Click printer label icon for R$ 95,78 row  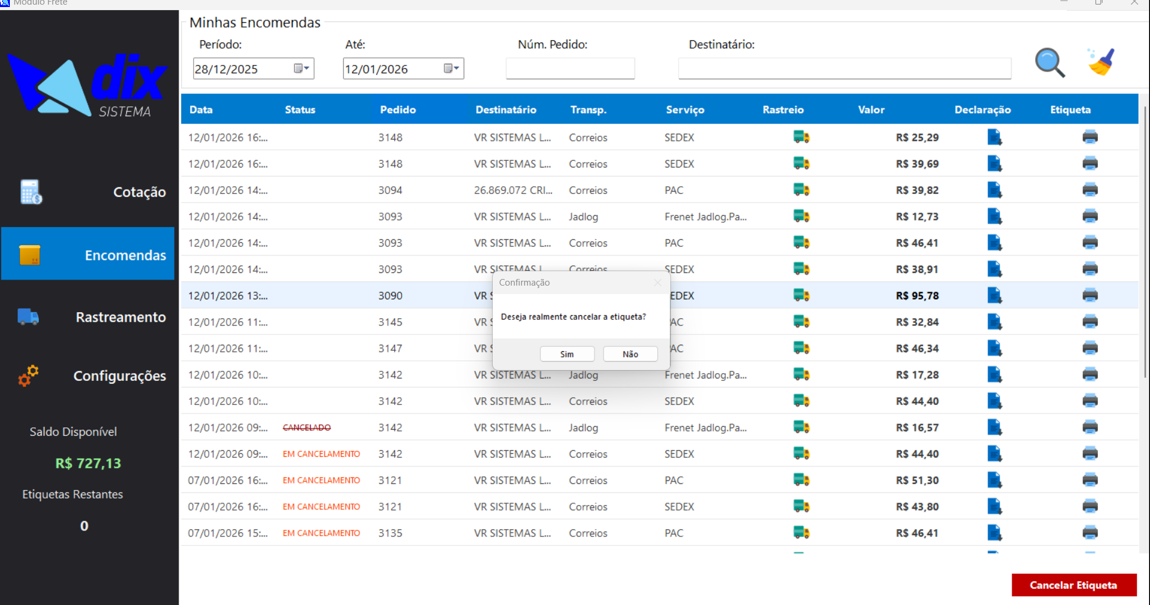tap(1090, 296)
